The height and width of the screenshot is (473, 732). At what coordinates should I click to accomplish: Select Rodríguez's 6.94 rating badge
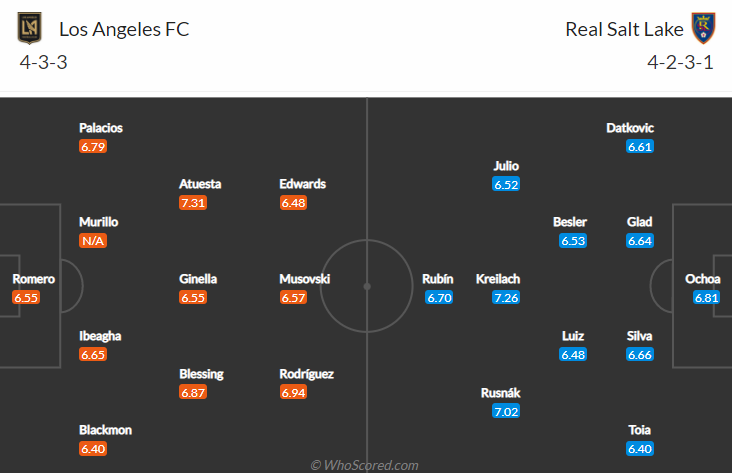pyautogui.click(x=293, y=393)
